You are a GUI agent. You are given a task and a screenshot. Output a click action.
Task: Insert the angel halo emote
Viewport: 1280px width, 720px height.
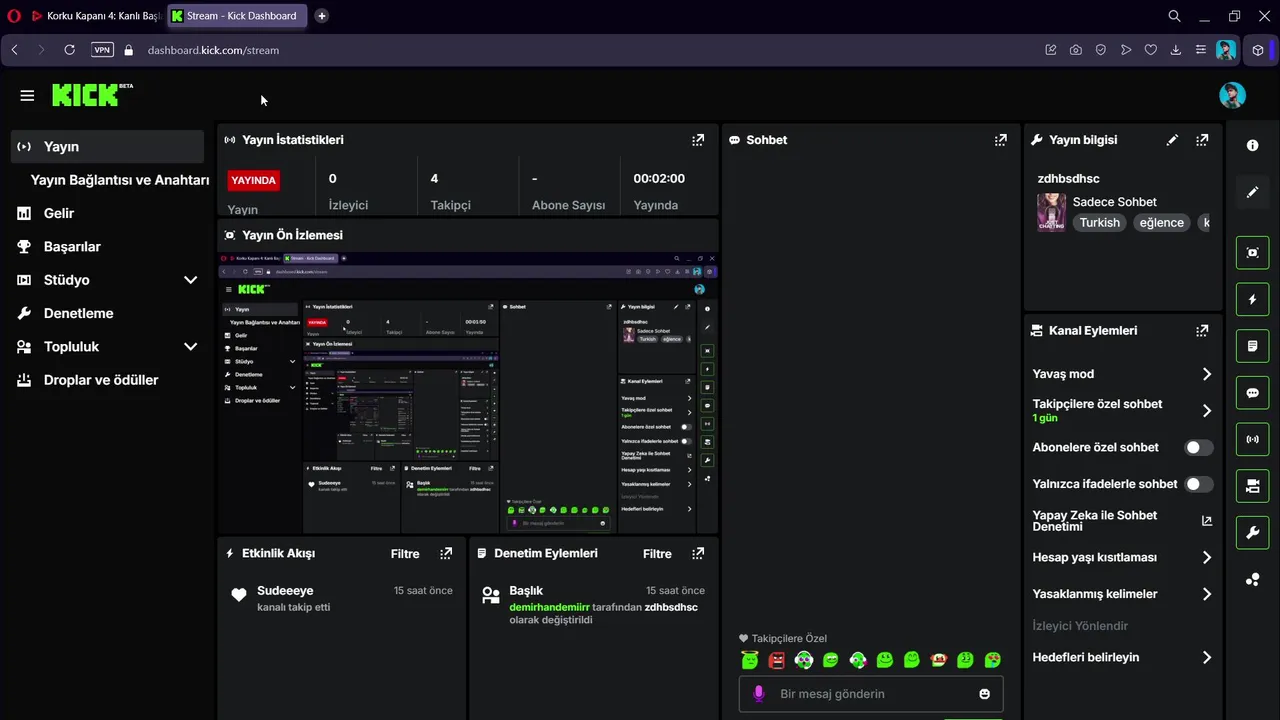pyautogui.click(x=750, y=660)
